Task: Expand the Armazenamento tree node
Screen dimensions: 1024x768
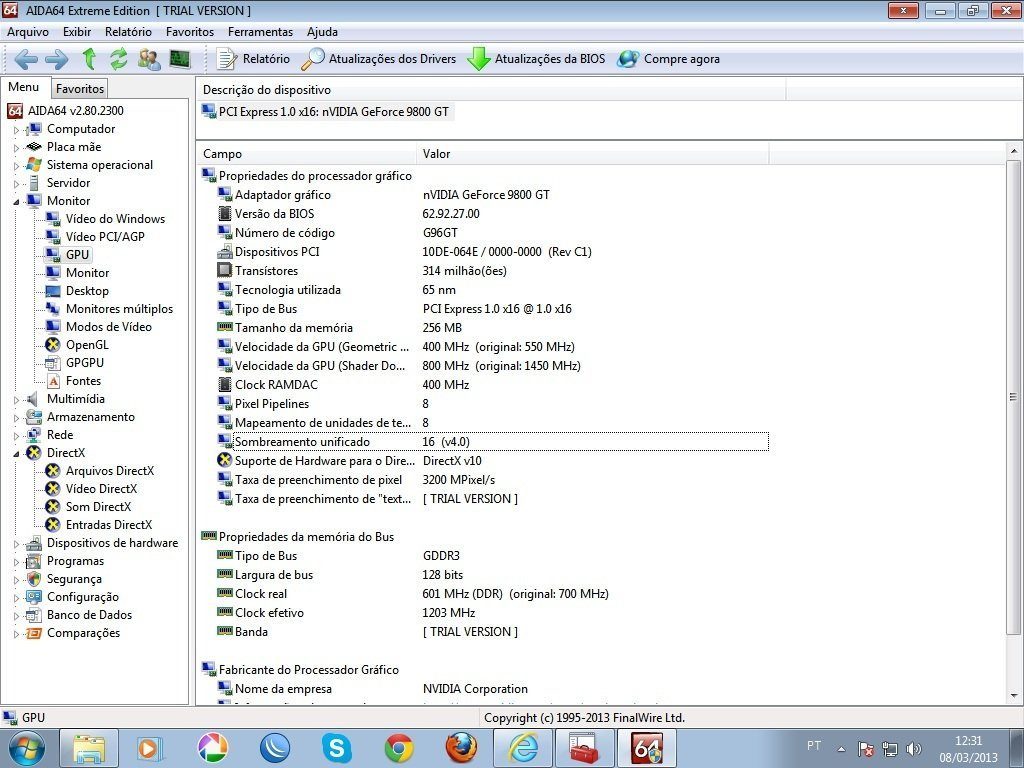Action: 16,417
